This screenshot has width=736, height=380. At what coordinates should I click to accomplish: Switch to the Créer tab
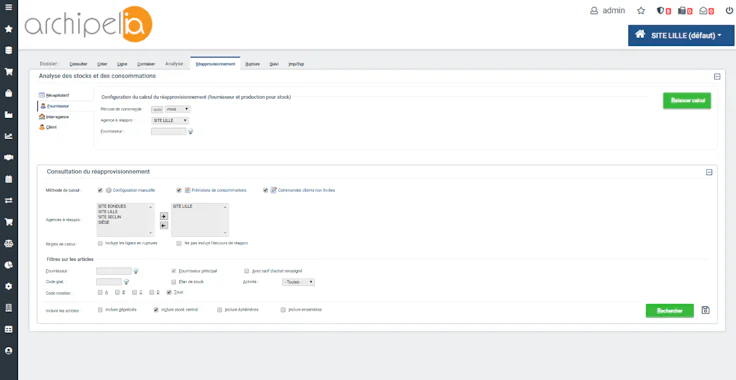tap(102, 64)
